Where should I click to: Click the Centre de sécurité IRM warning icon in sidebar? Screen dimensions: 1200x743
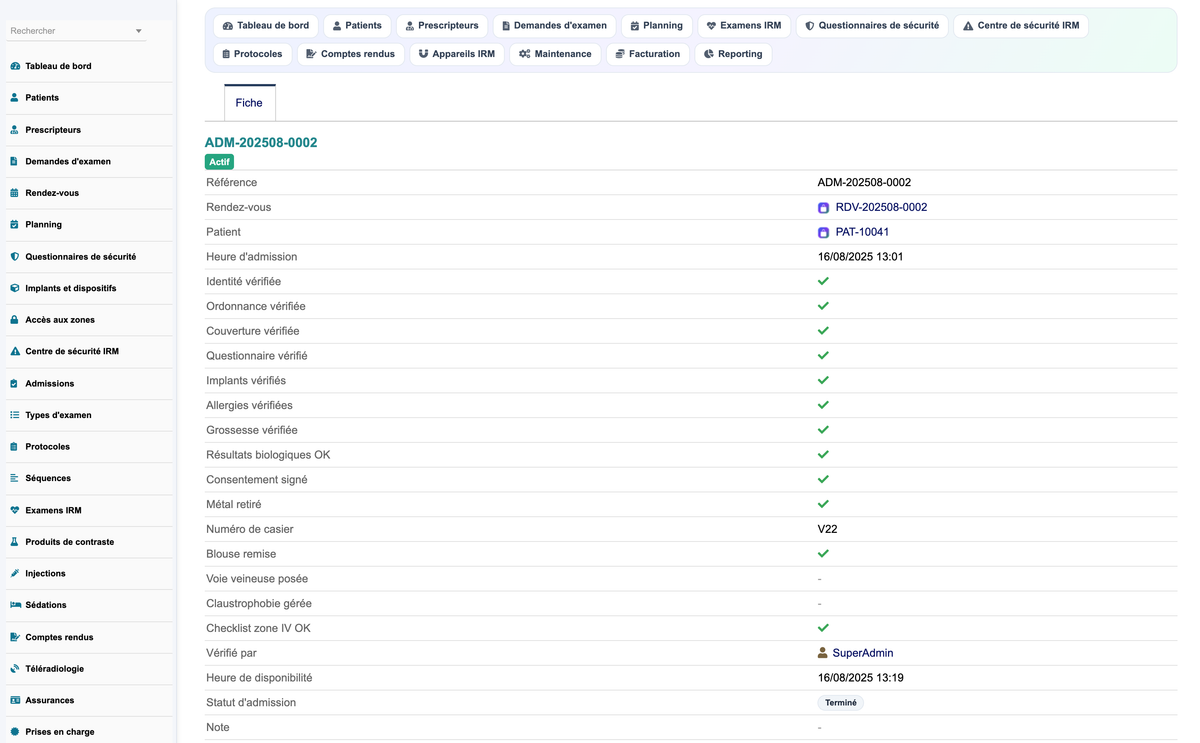click(x=15, y=352)
